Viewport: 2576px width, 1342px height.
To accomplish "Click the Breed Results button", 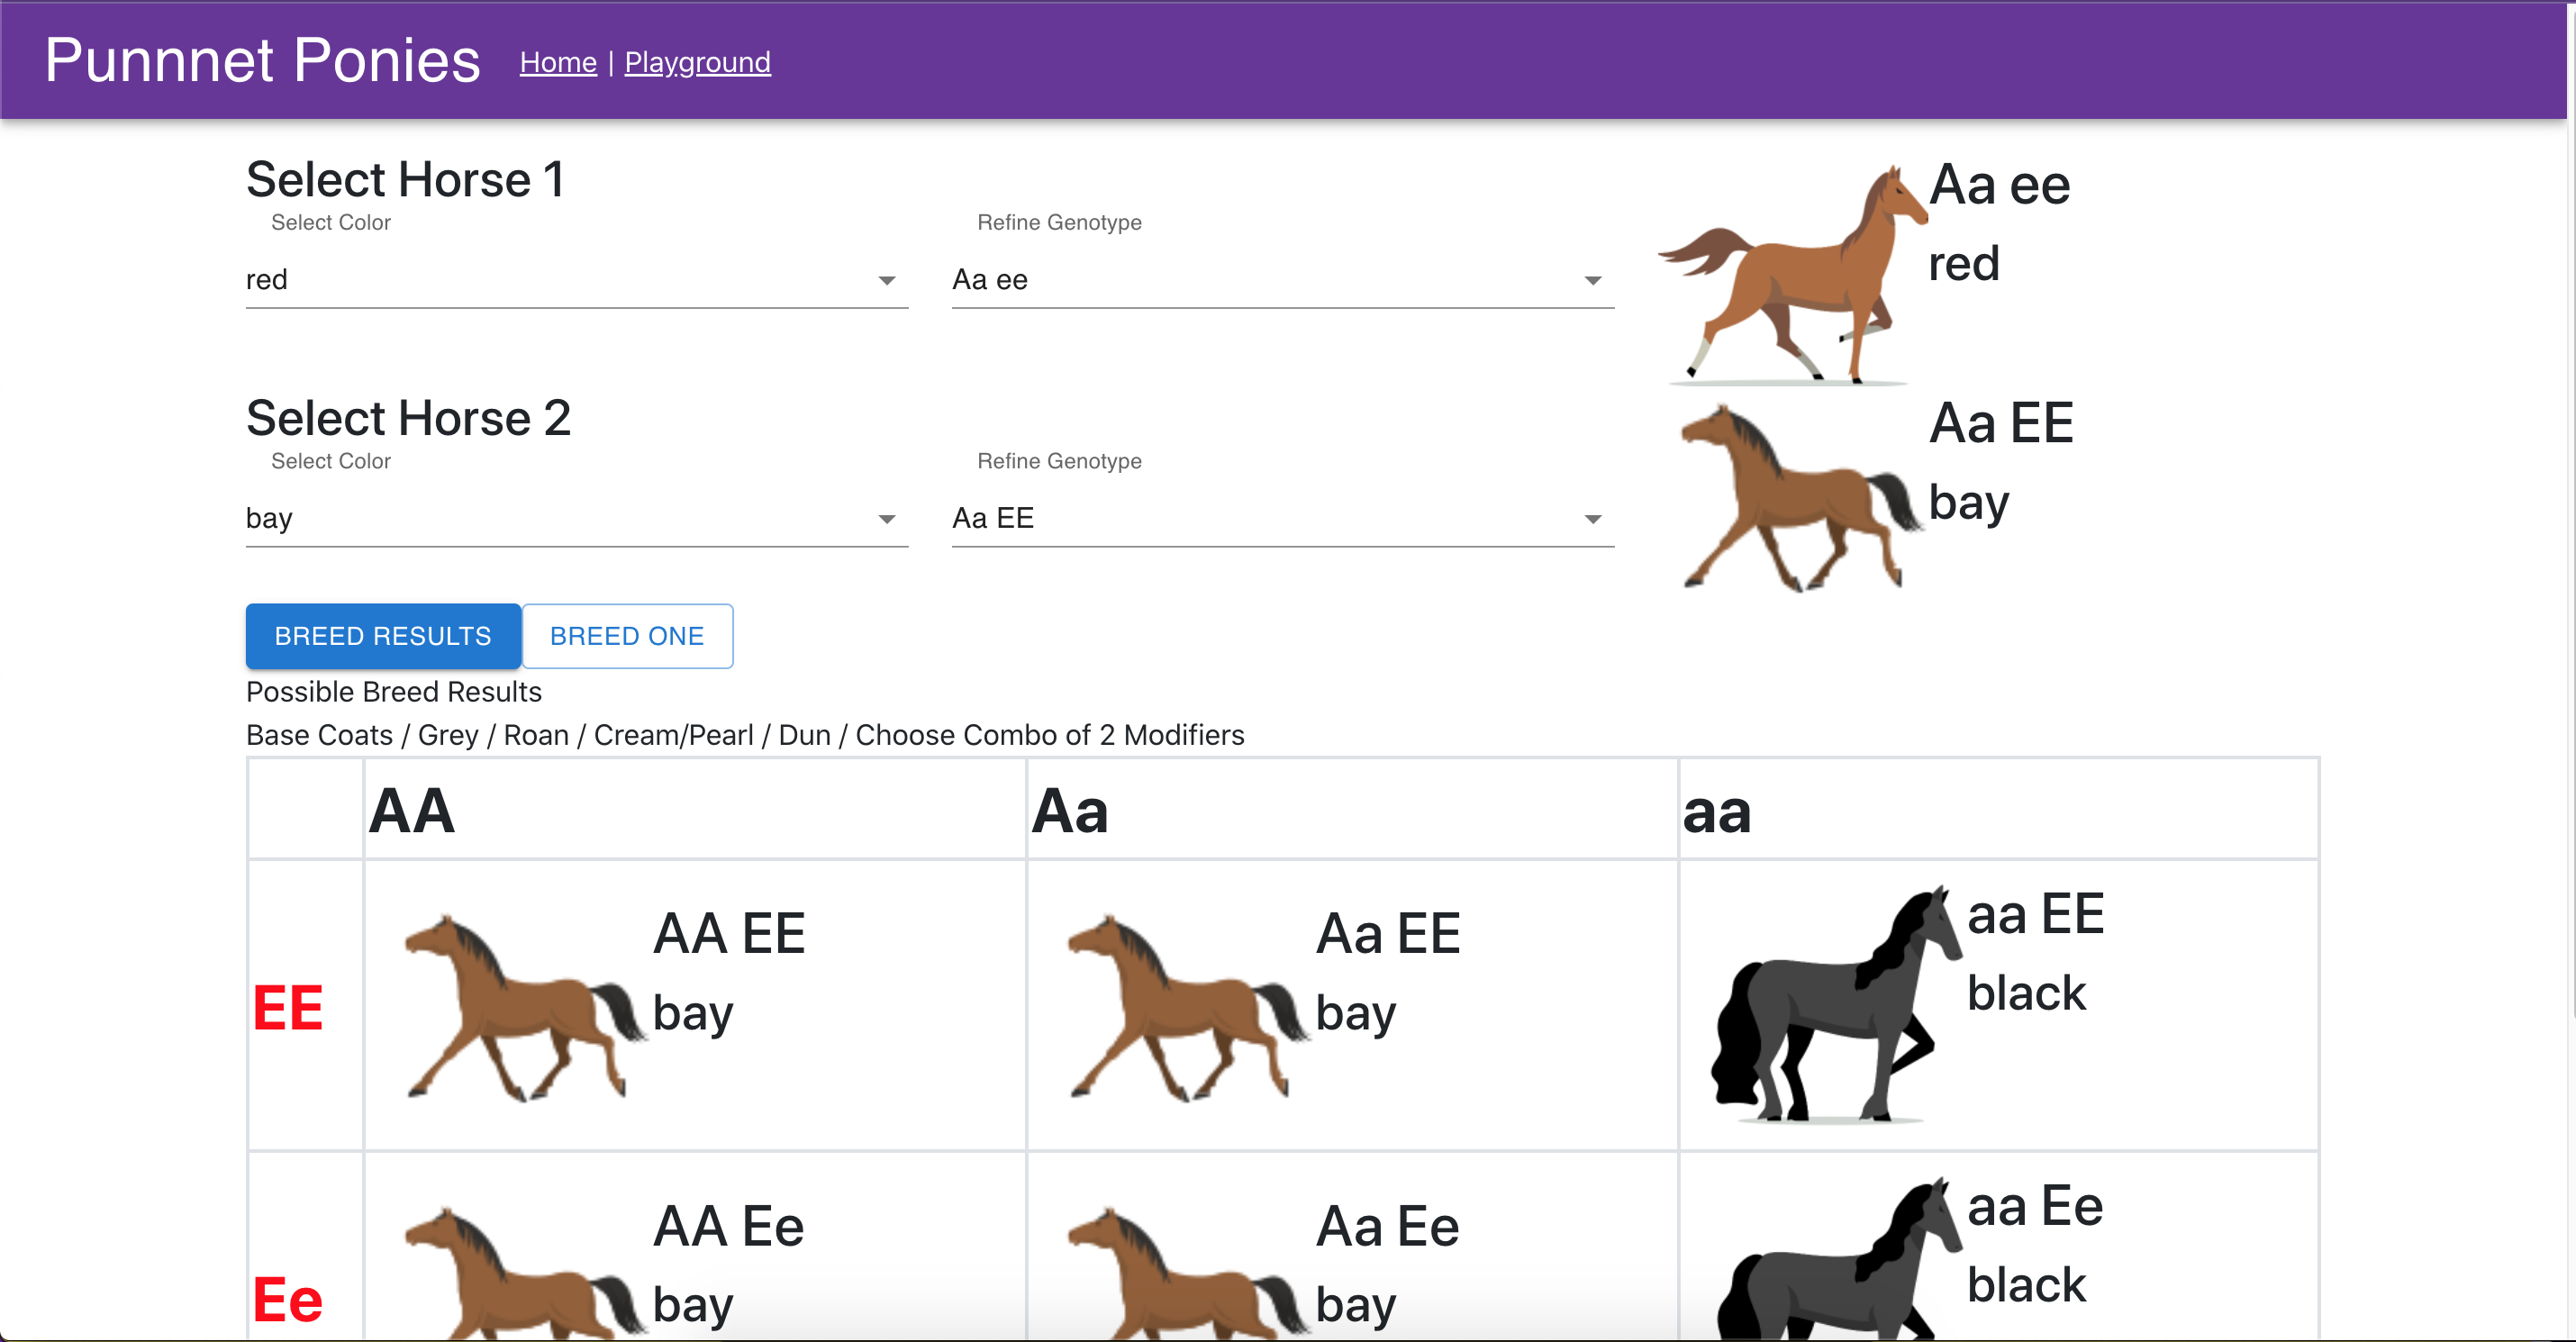I will coord(383,636).
